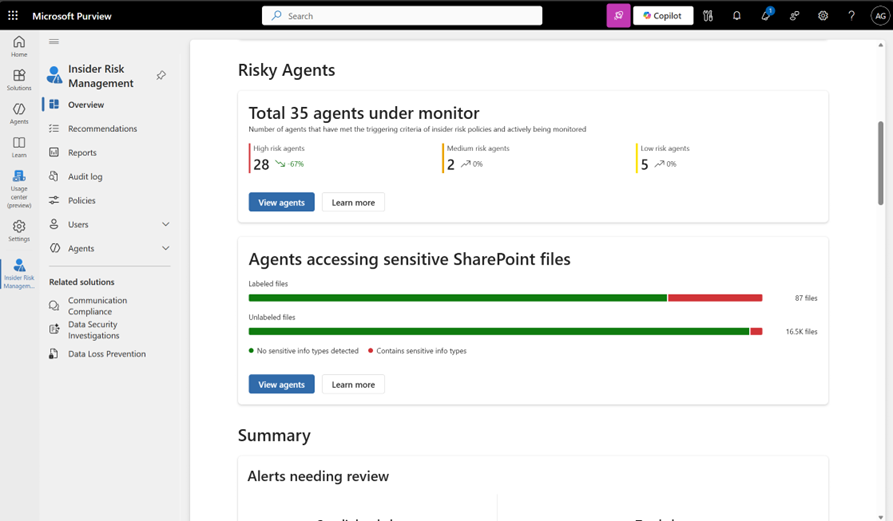This screenshot has width=893, height=521.
Task: Open Agents in left rail
Action: (x=19, y=113)
